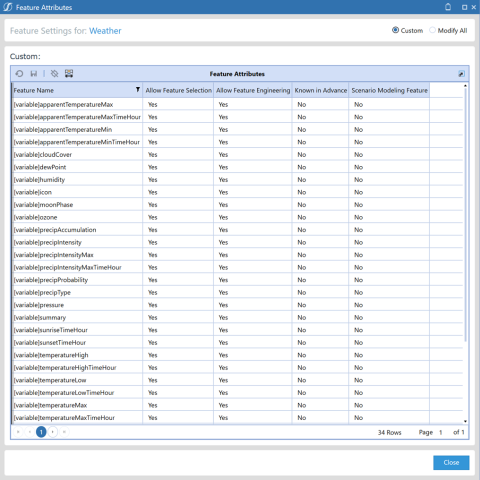Screen dimensions: 480x480
Task: Select the Custom radio button
Action: point(395,30)
